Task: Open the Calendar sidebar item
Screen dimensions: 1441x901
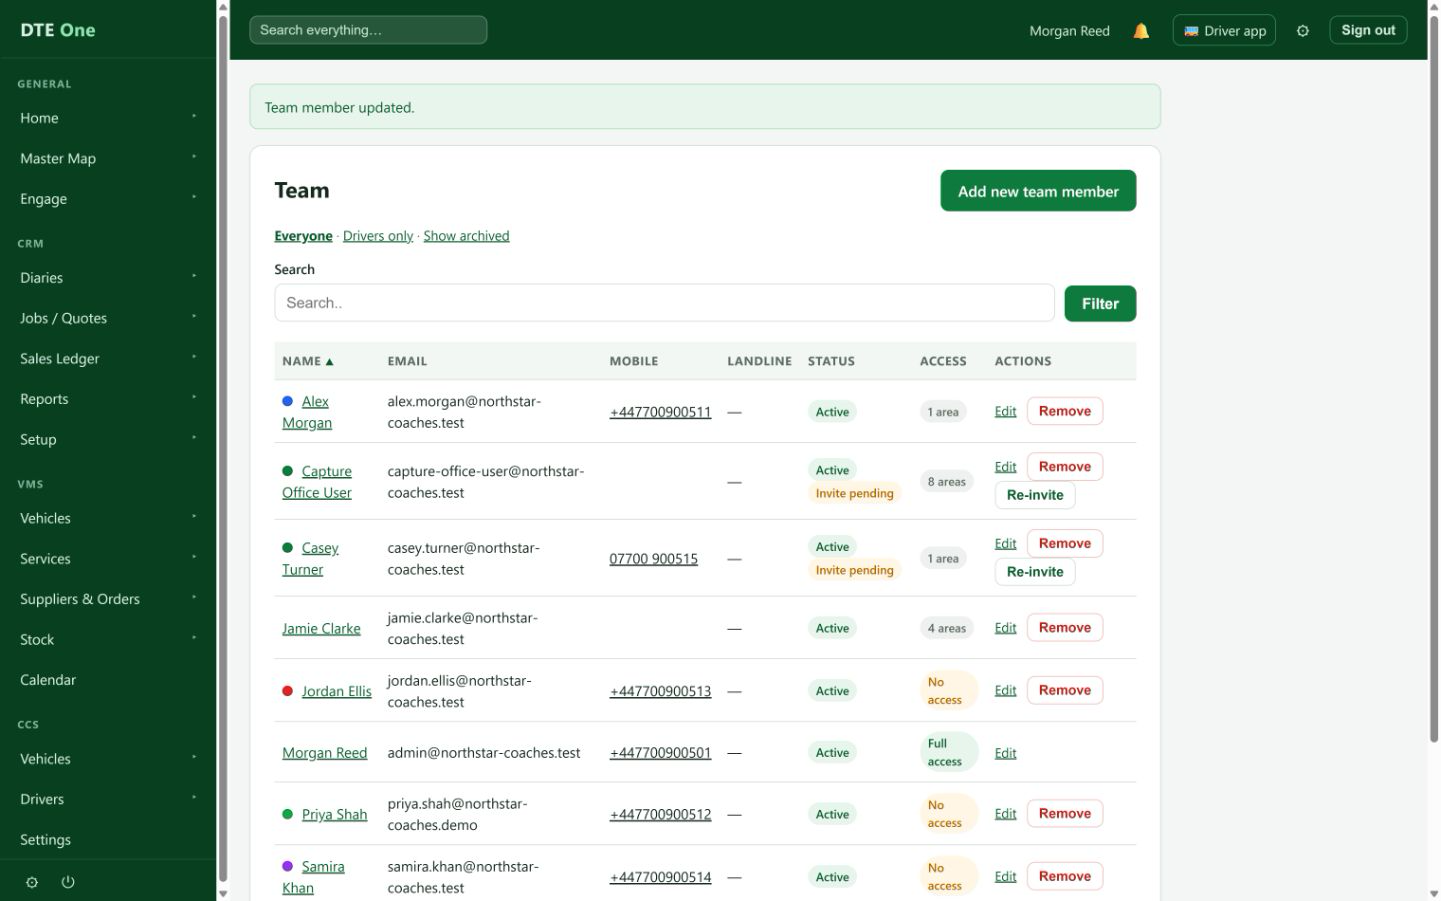Action: 108,680
